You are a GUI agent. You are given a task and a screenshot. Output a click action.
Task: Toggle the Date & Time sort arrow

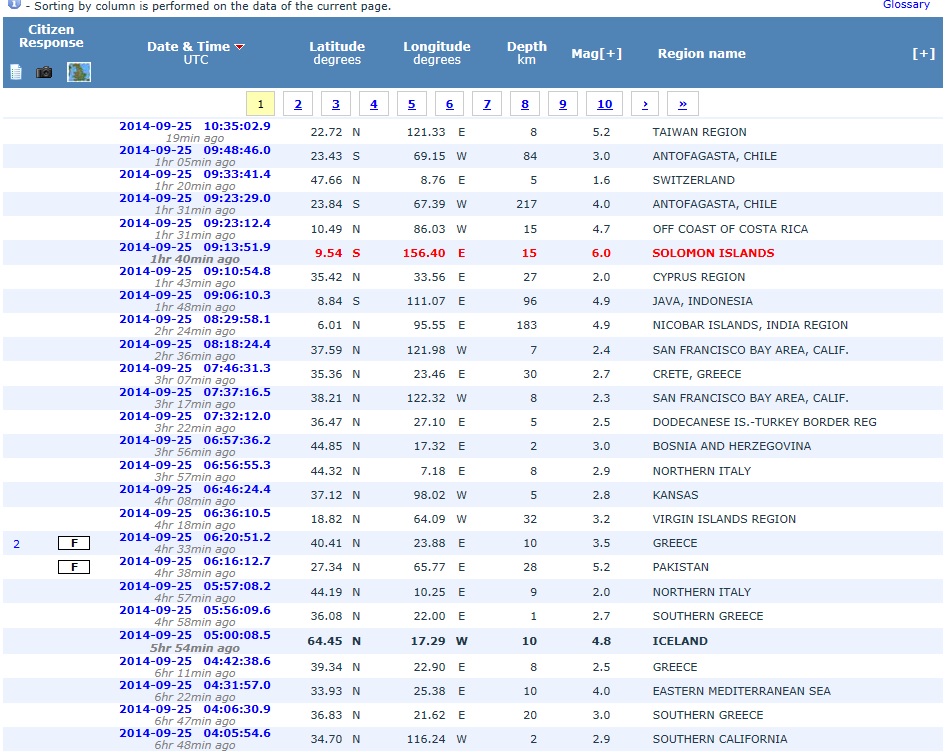pyautogui.click(x=240, y=47)
